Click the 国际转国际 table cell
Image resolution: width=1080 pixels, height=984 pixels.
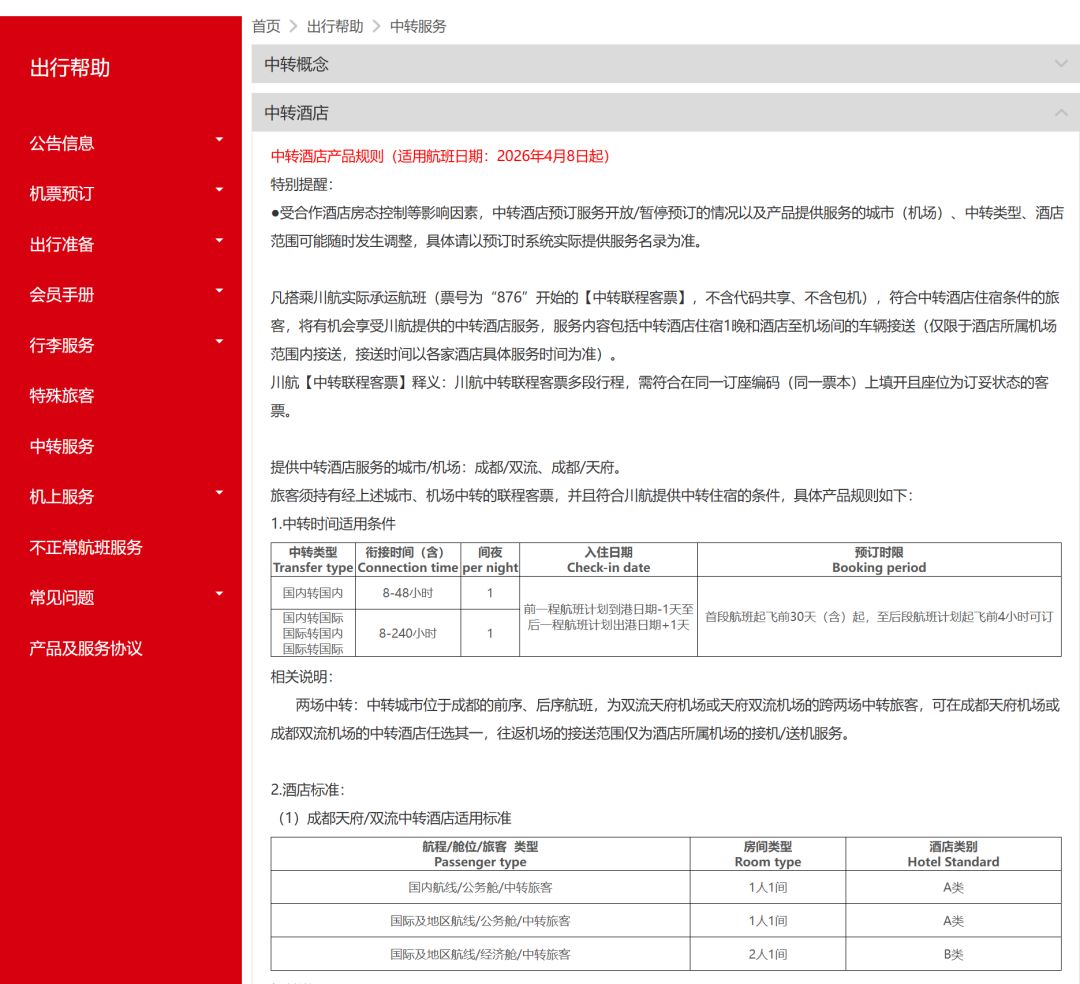(313, 649)
